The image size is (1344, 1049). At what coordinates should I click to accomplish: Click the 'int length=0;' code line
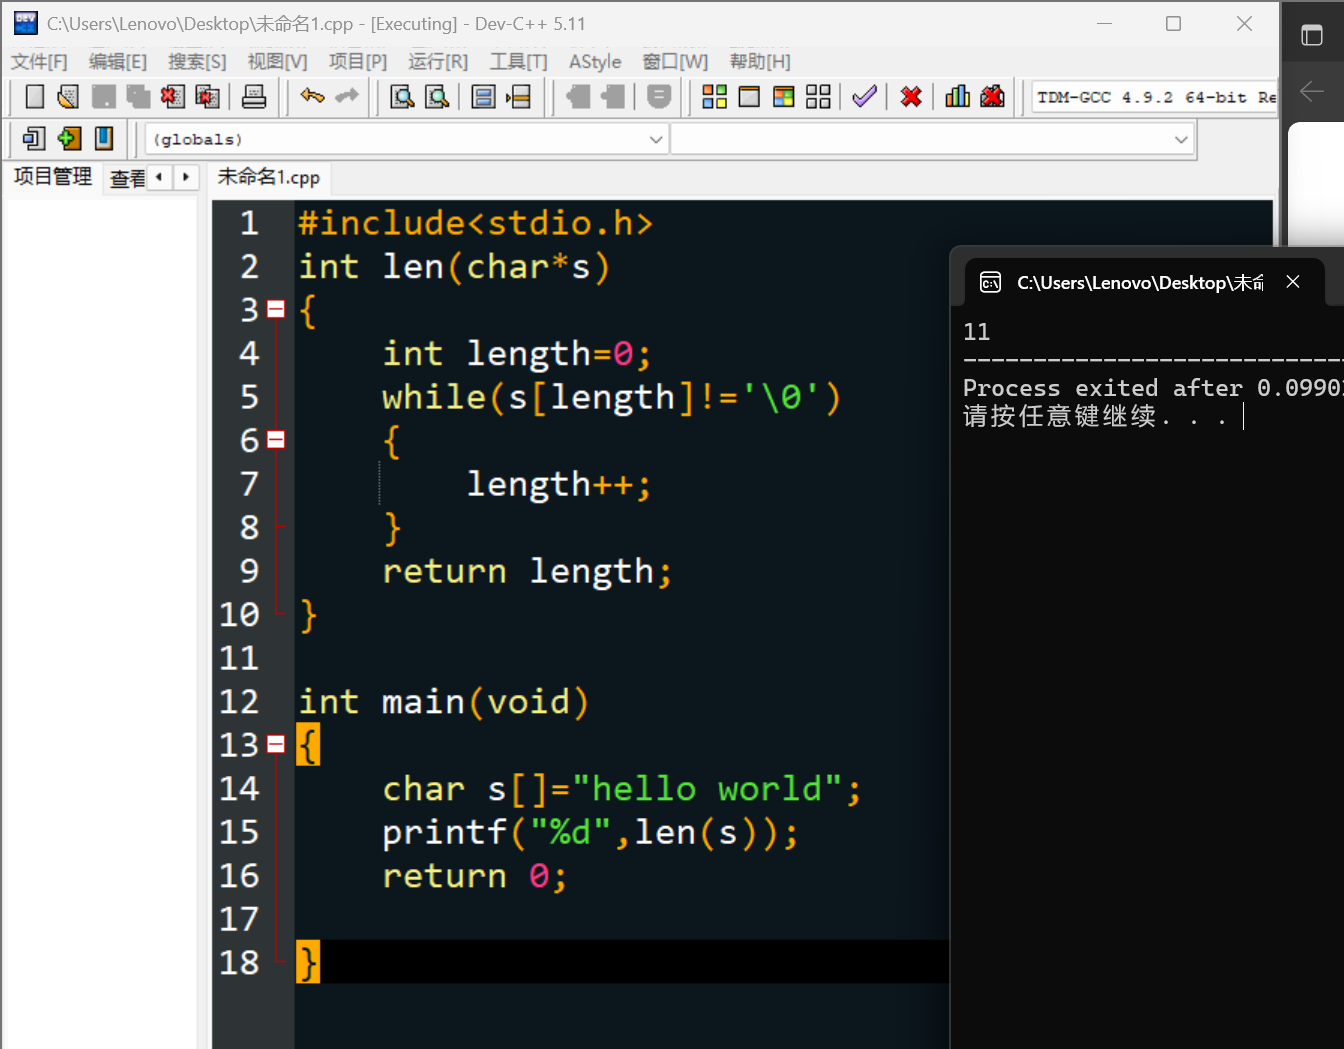tap(517, 354)
